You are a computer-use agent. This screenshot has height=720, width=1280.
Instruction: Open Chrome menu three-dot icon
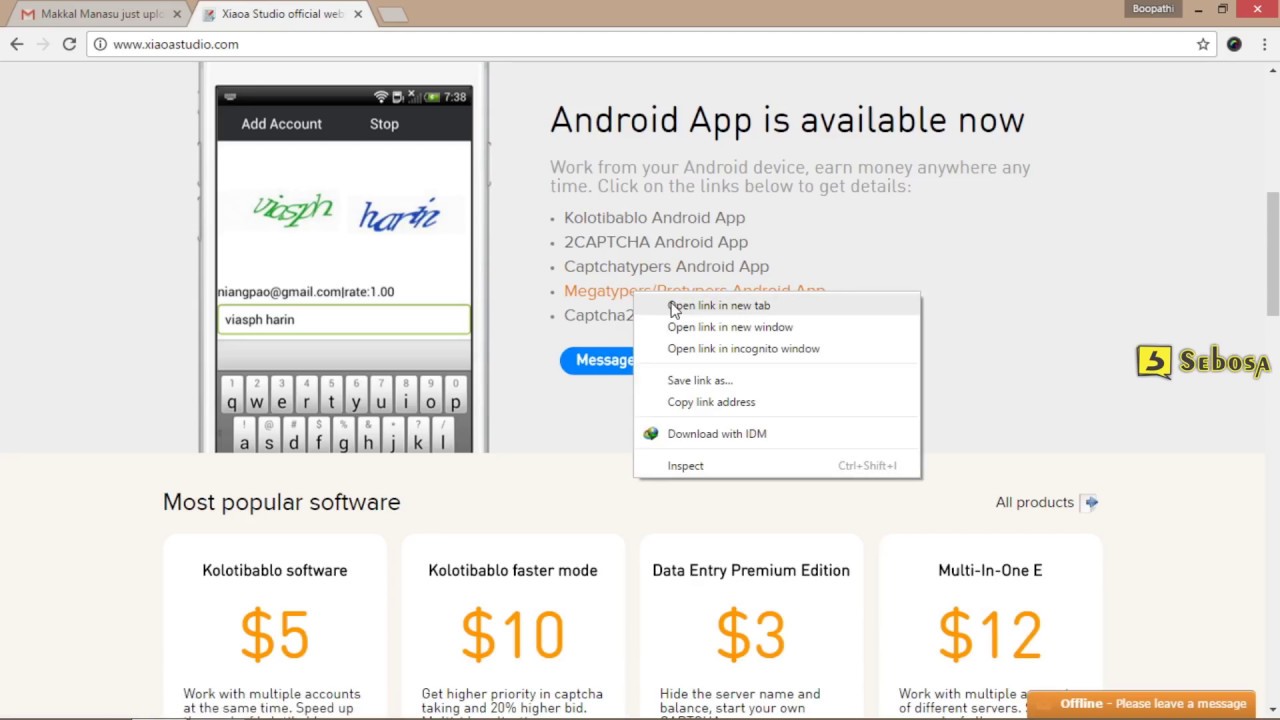(x=1263, y=44)
